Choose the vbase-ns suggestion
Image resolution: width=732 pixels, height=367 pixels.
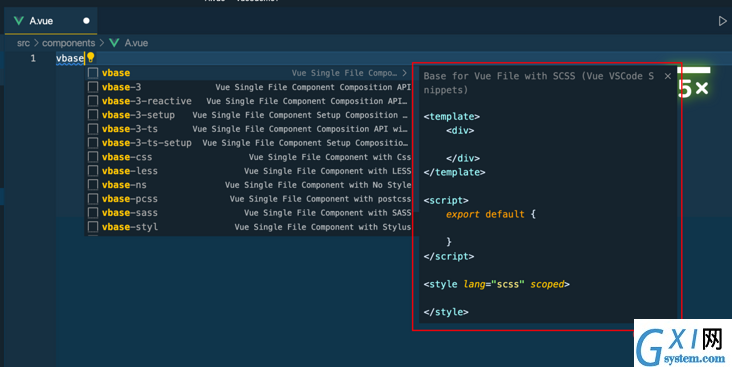point(249,185)
